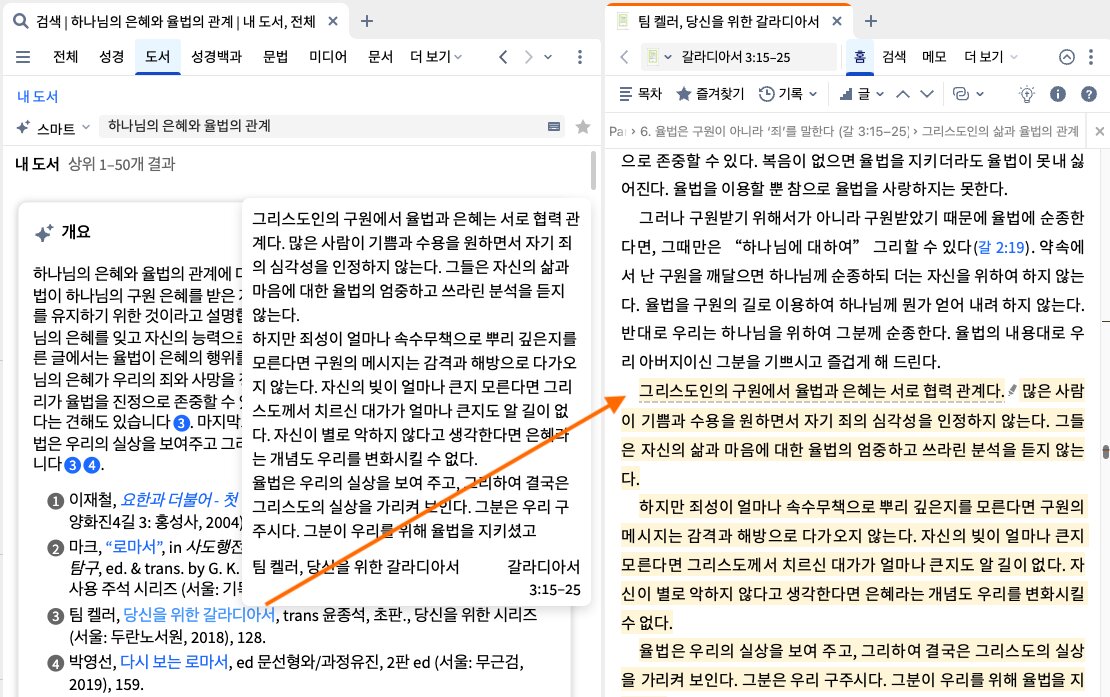This screenshot has width=1110, height=697.
Task: Switch to the 성경백과 tab
Action: [x=217, y=57]
